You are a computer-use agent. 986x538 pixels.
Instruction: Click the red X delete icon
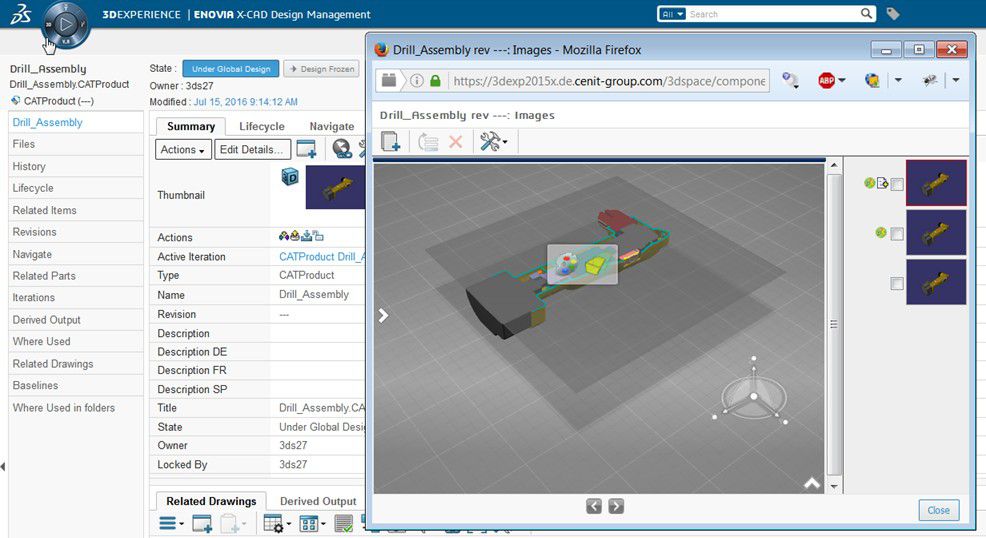pos(456,142)
